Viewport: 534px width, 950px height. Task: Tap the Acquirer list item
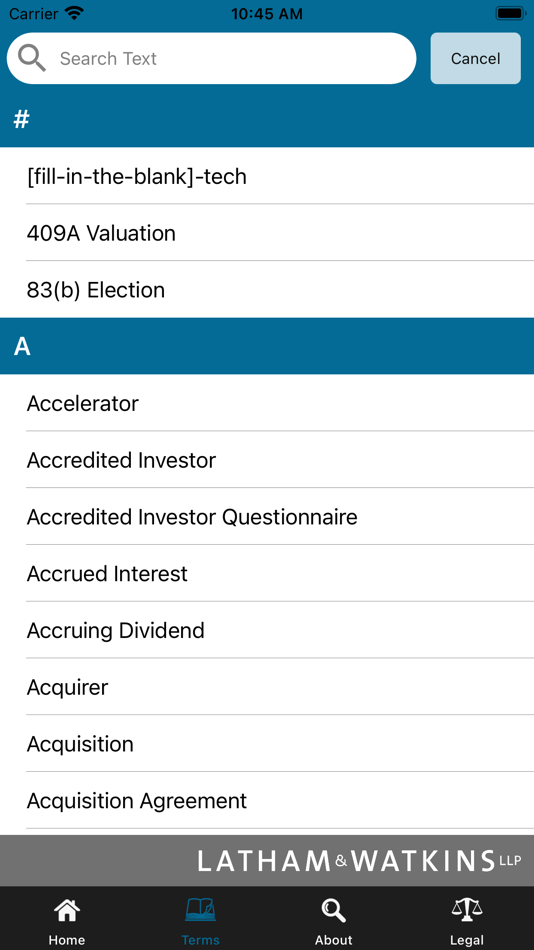pyautogui.click(x=267, y=687)
